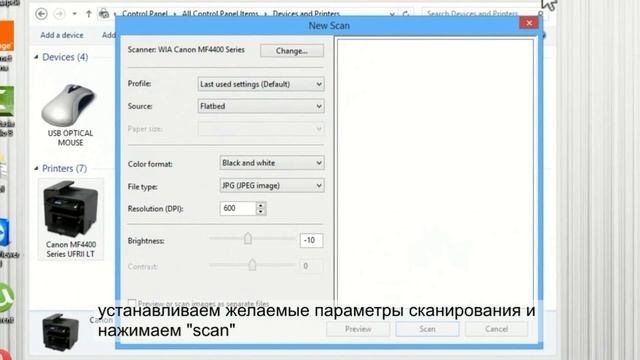
Task: Increase resolution with the up arrow
Action: tap(261, 205)
